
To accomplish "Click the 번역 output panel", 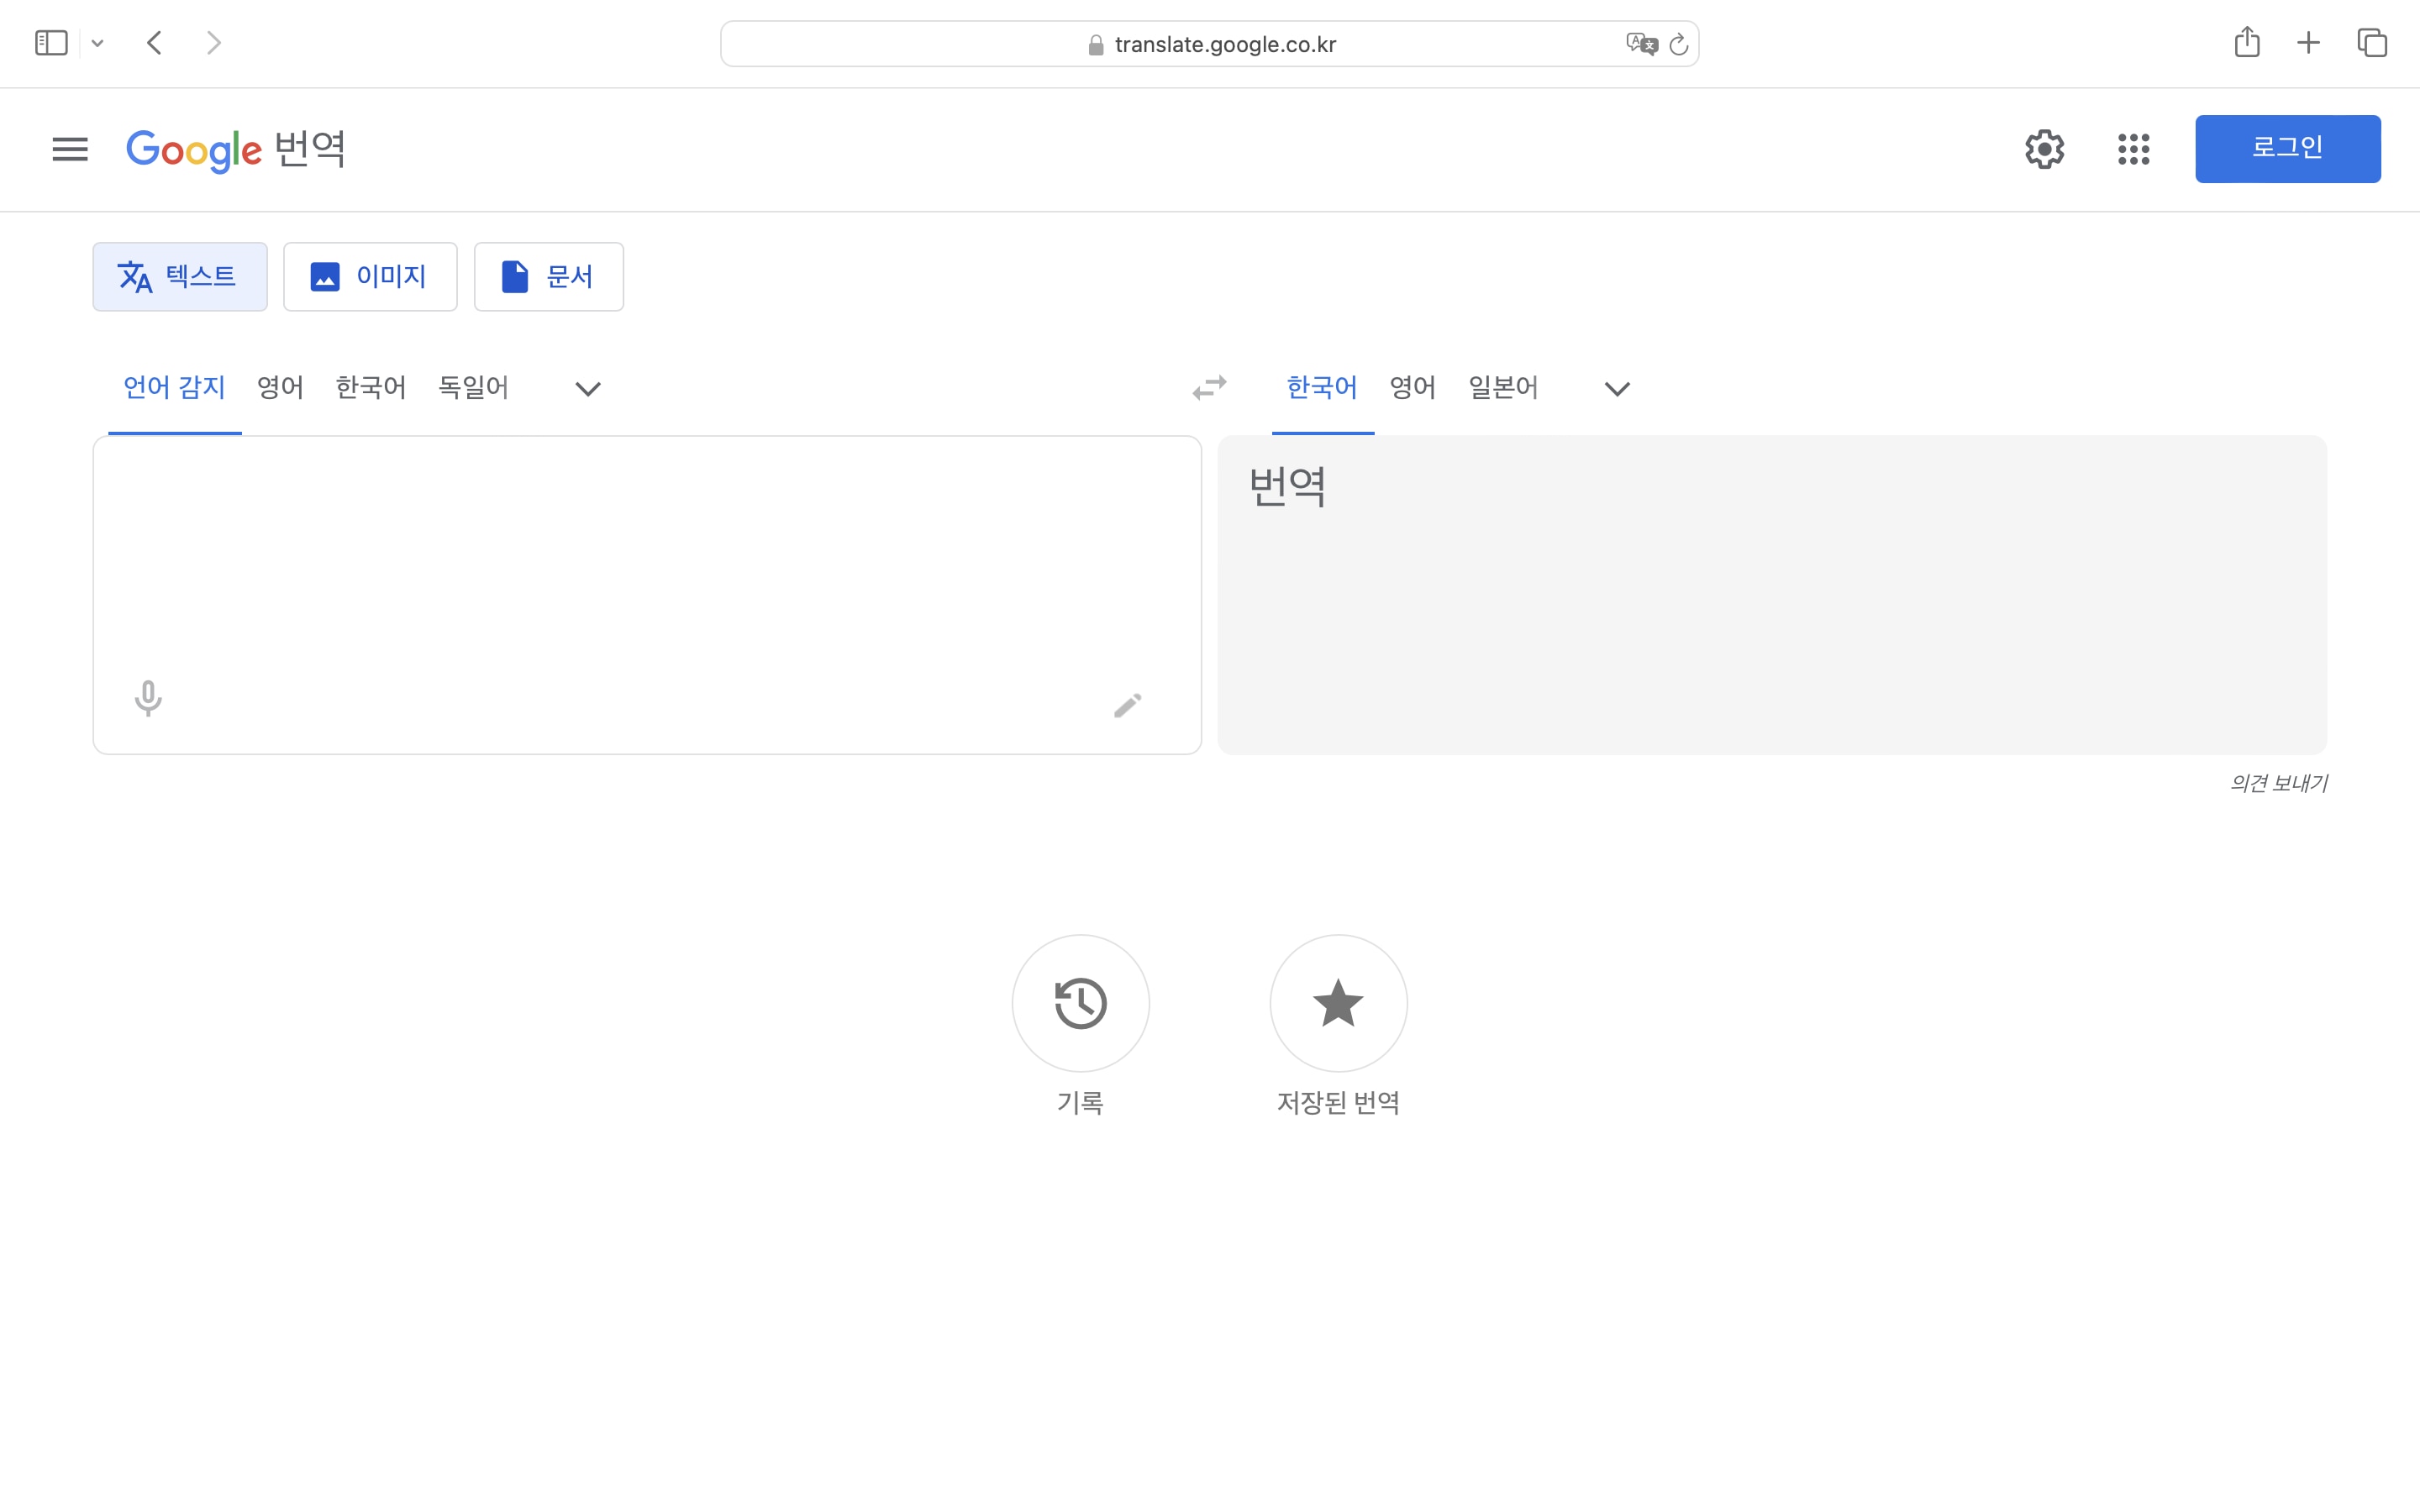I will click(1771, 594).
